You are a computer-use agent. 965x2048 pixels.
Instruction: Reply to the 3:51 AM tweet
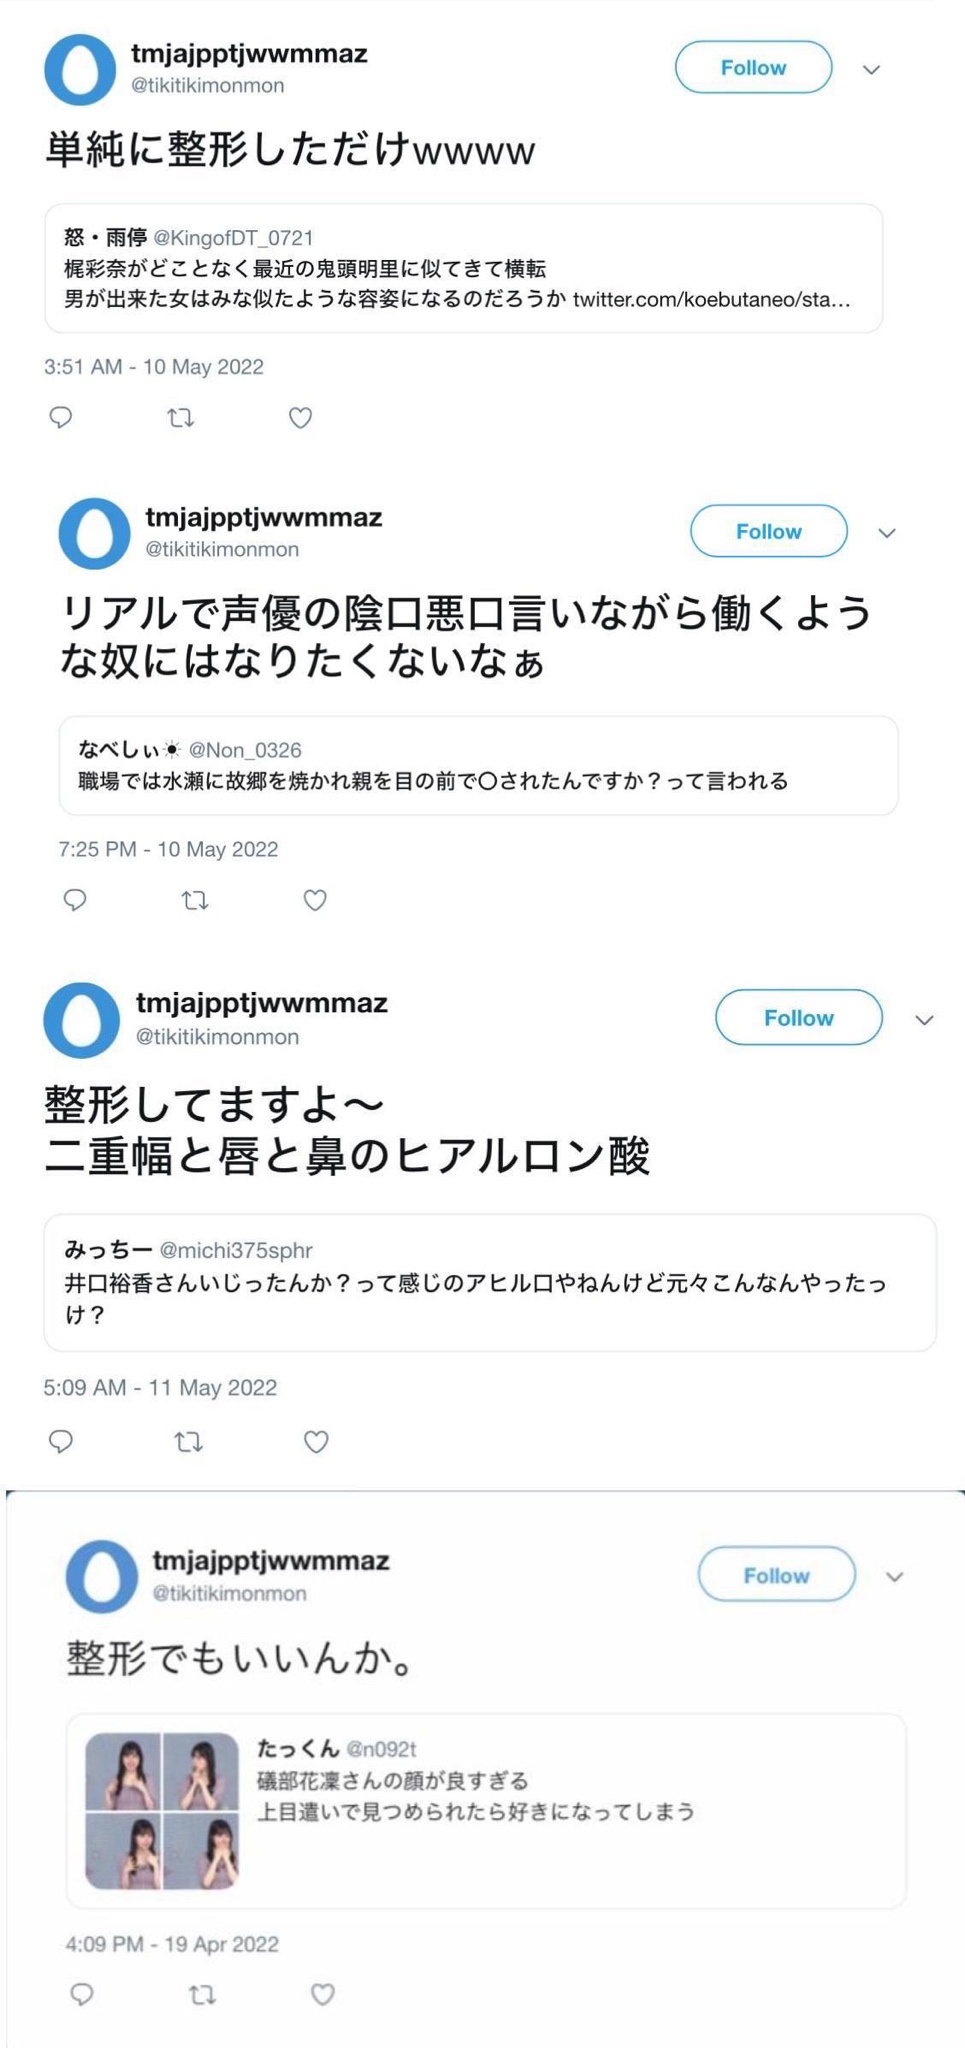tap(61, 417)
